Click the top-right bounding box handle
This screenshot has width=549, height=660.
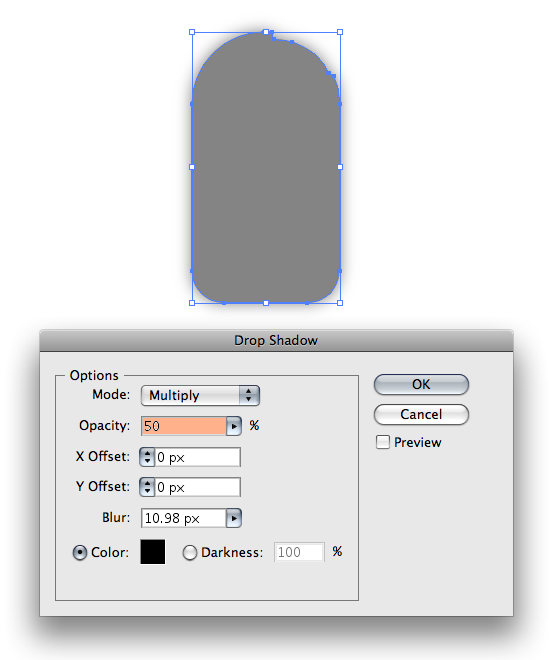pyautogui.click(x=340, y=32)
